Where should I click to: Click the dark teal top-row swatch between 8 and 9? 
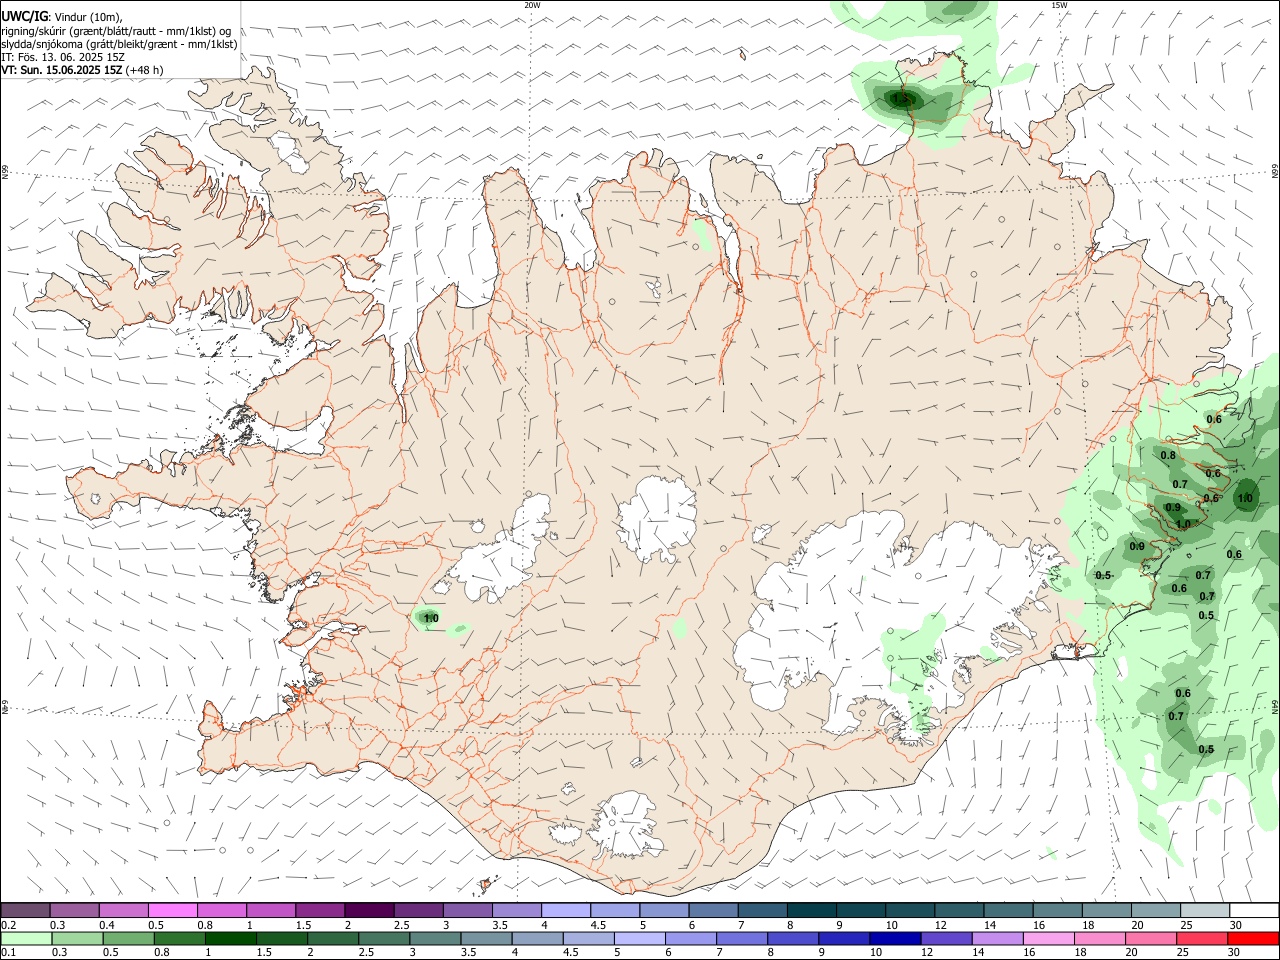[x=810, y=910]
